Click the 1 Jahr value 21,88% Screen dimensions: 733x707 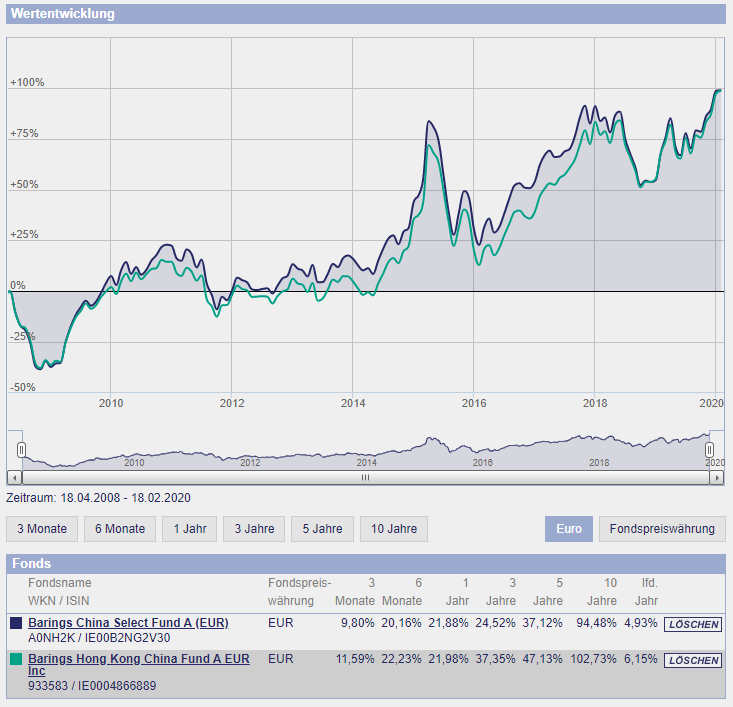coord(448,623)
